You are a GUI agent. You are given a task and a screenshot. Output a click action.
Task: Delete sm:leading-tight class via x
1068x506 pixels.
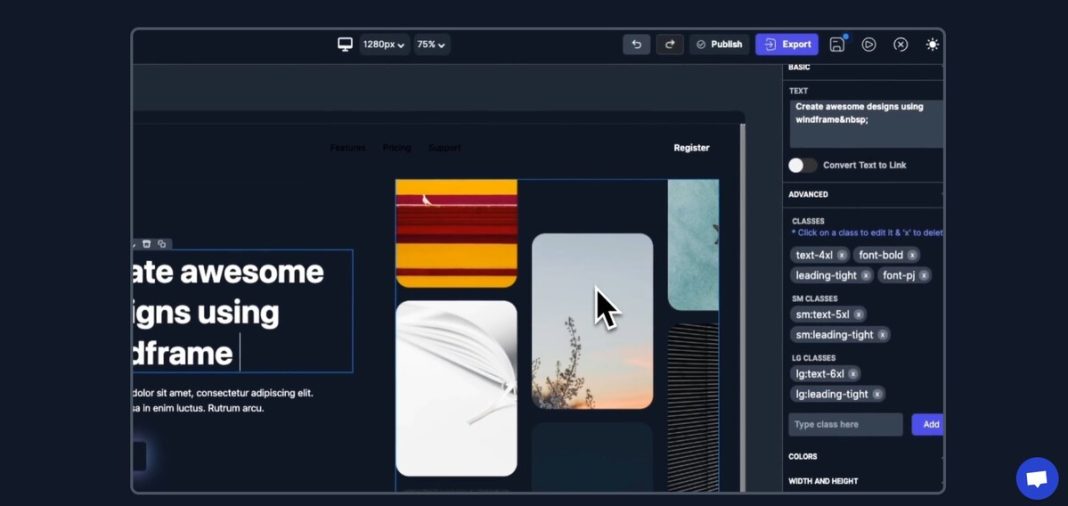pos(882,335)
